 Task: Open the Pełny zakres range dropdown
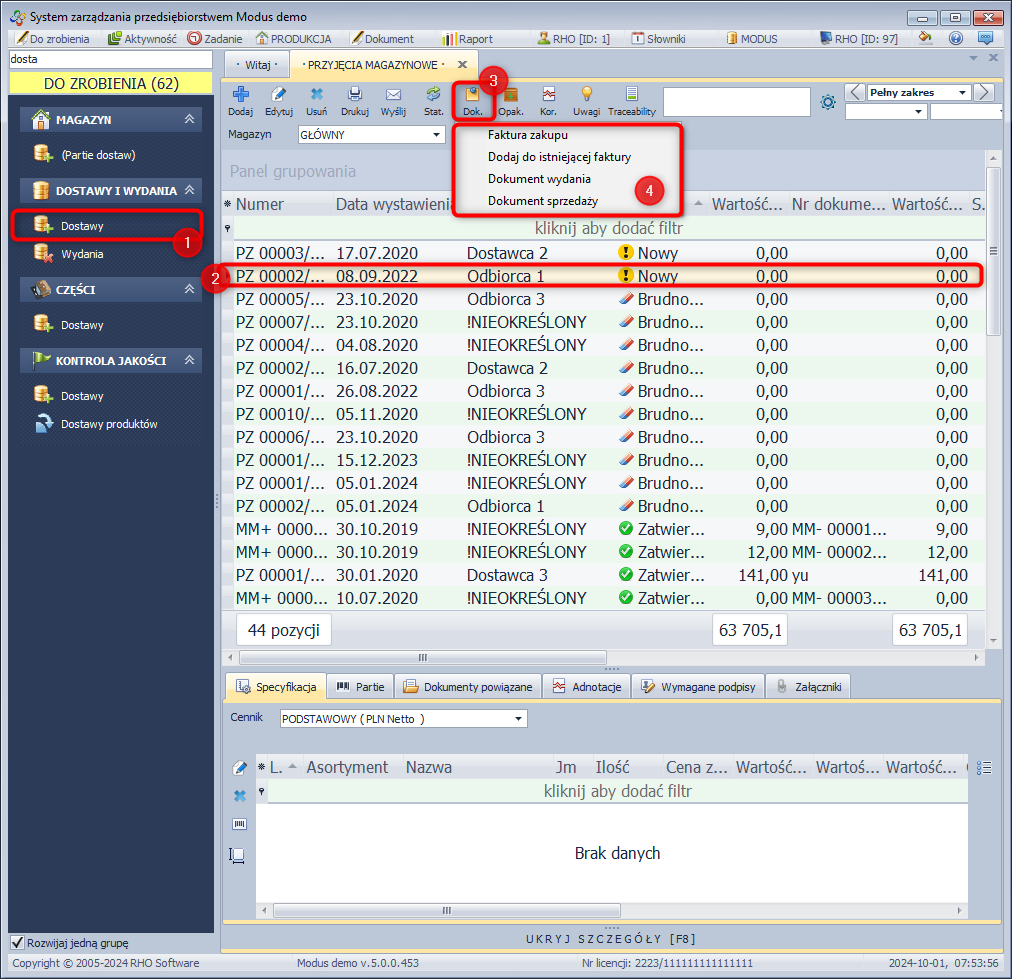click(962, 92)
